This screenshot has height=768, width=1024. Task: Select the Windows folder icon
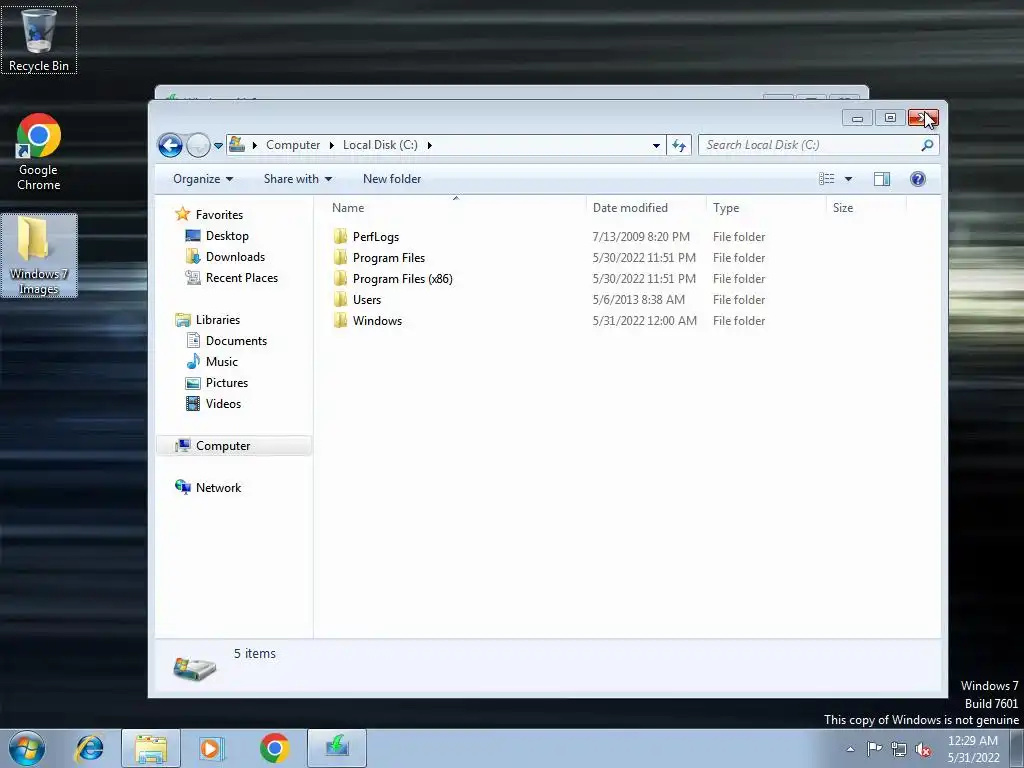[x=340, y=321]
